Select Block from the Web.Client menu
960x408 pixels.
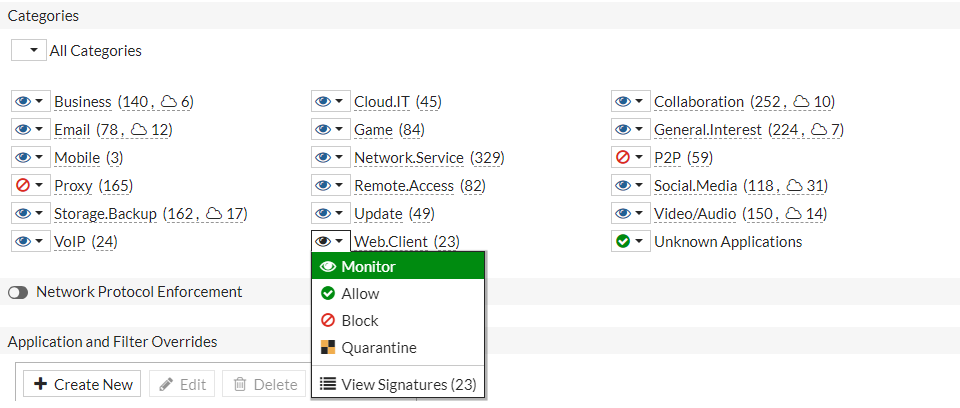click(x=359, y=321)
